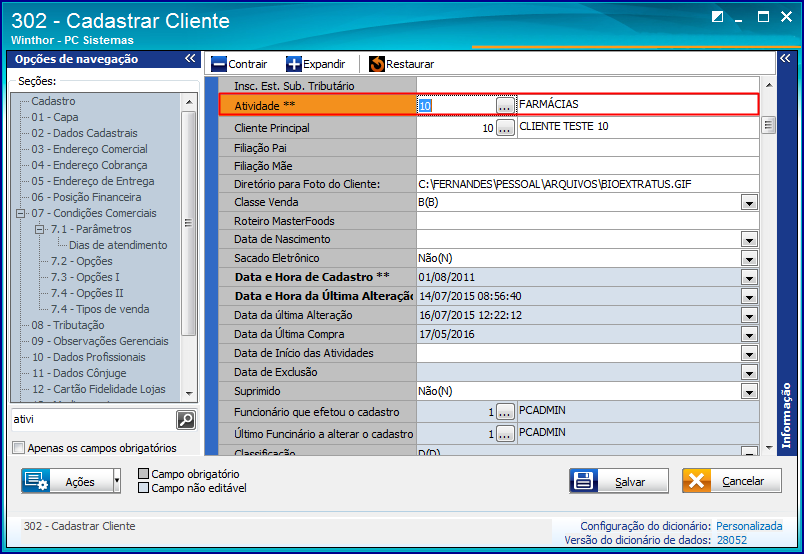Collapse the 7.1 - Parâmetros tree node
This screenshot has height=554, width=804.
coord(39,229)
